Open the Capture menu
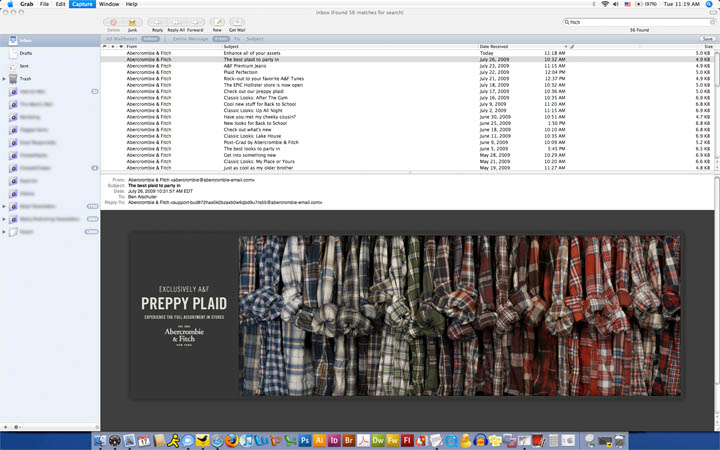Image resolution: width=720 pixels, height=450 pixels. click(82, 4)
